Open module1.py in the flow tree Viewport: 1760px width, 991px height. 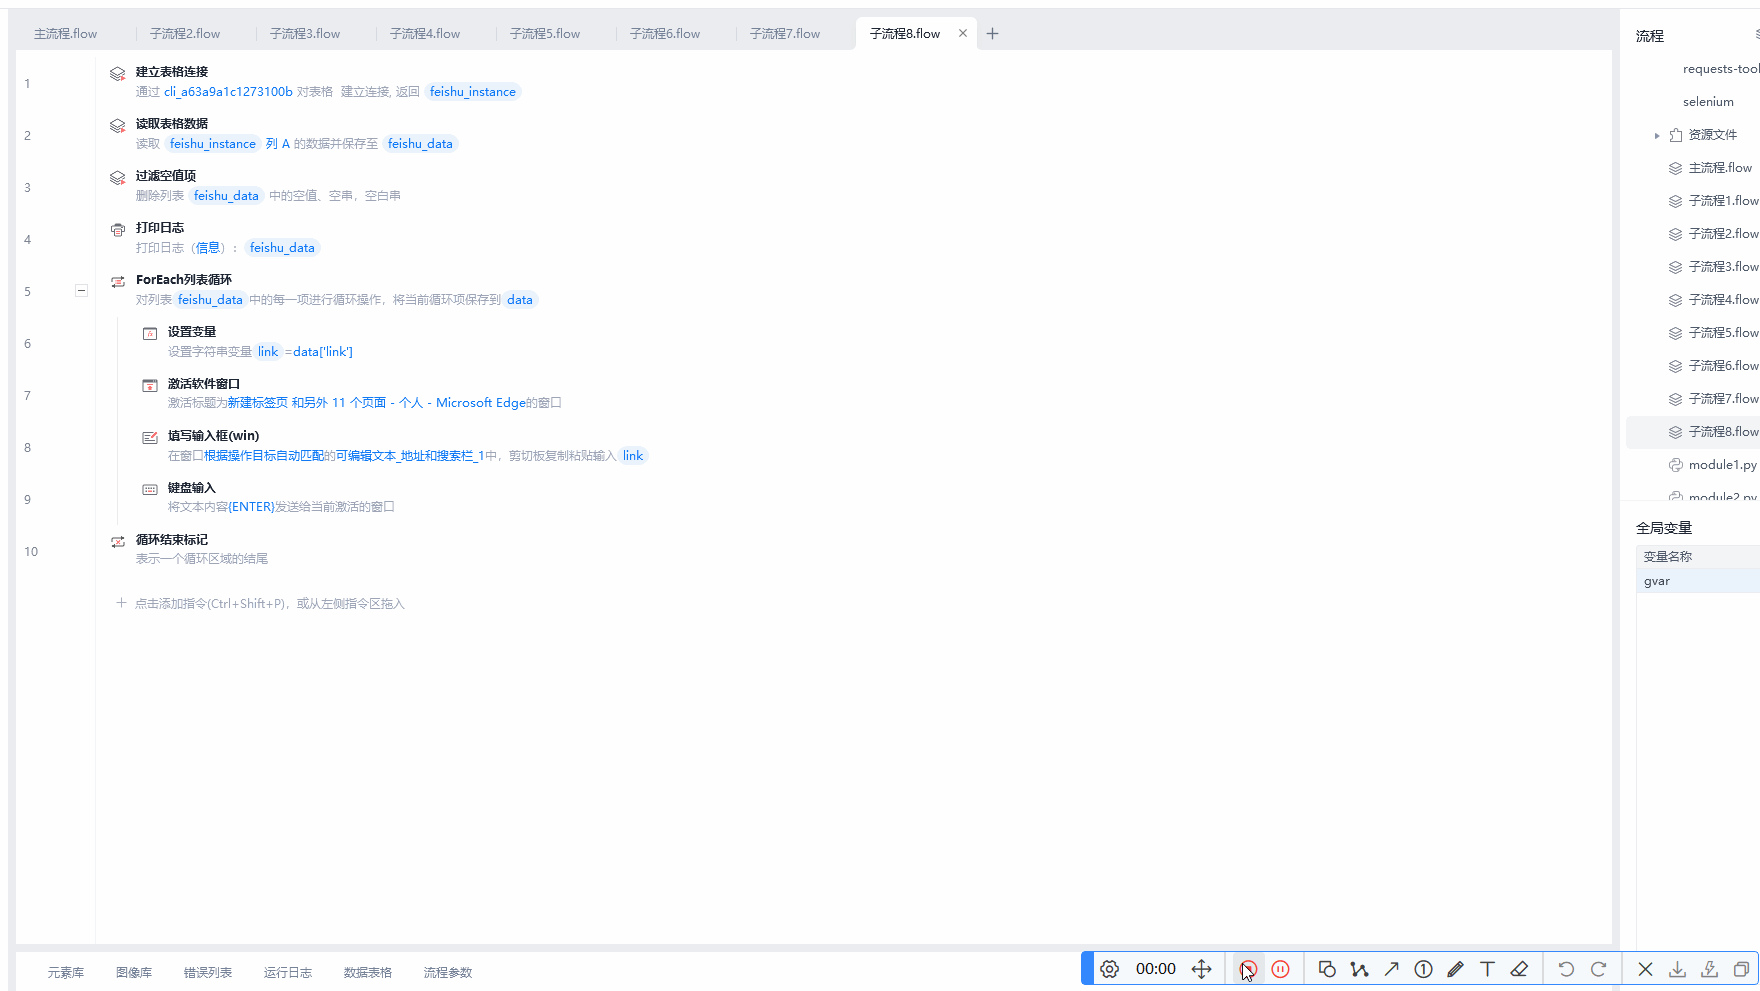(x=1721, y=465)
